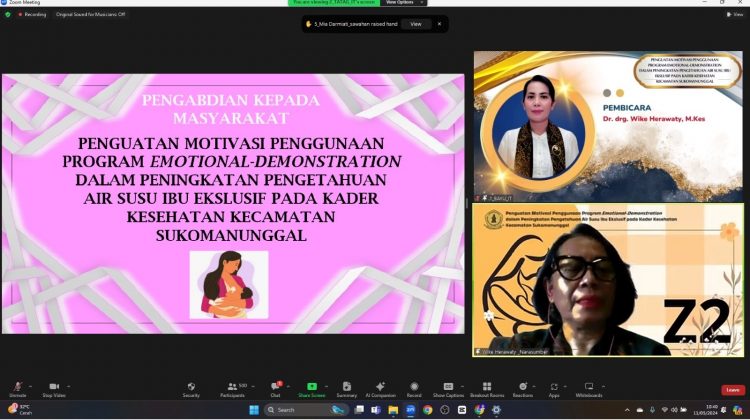The height and width of the screenshot is (420, 750).
Task: Open the weather widget showing 32°C
Action: pos(20,409)
